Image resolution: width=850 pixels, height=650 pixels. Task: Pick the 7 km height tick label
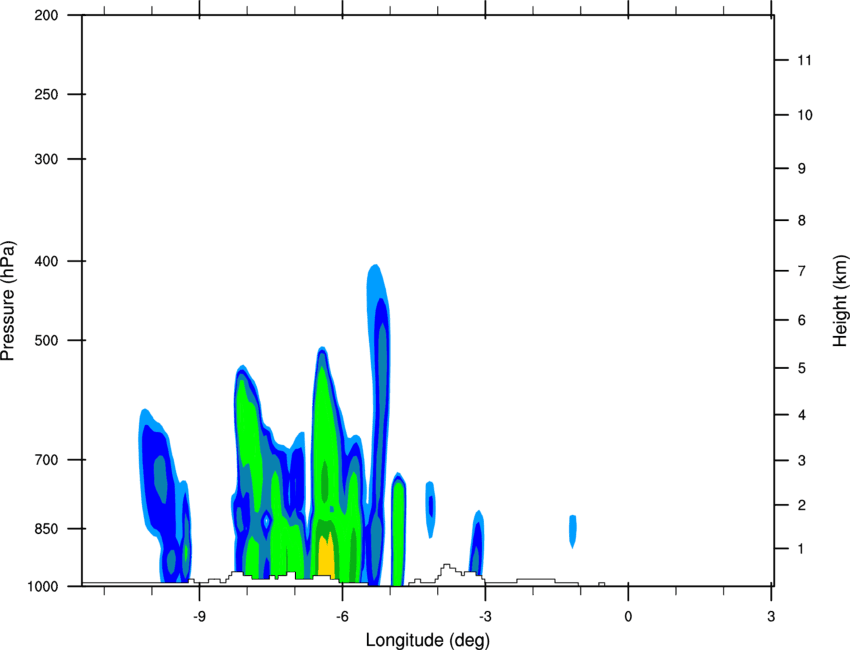(802, 271)
